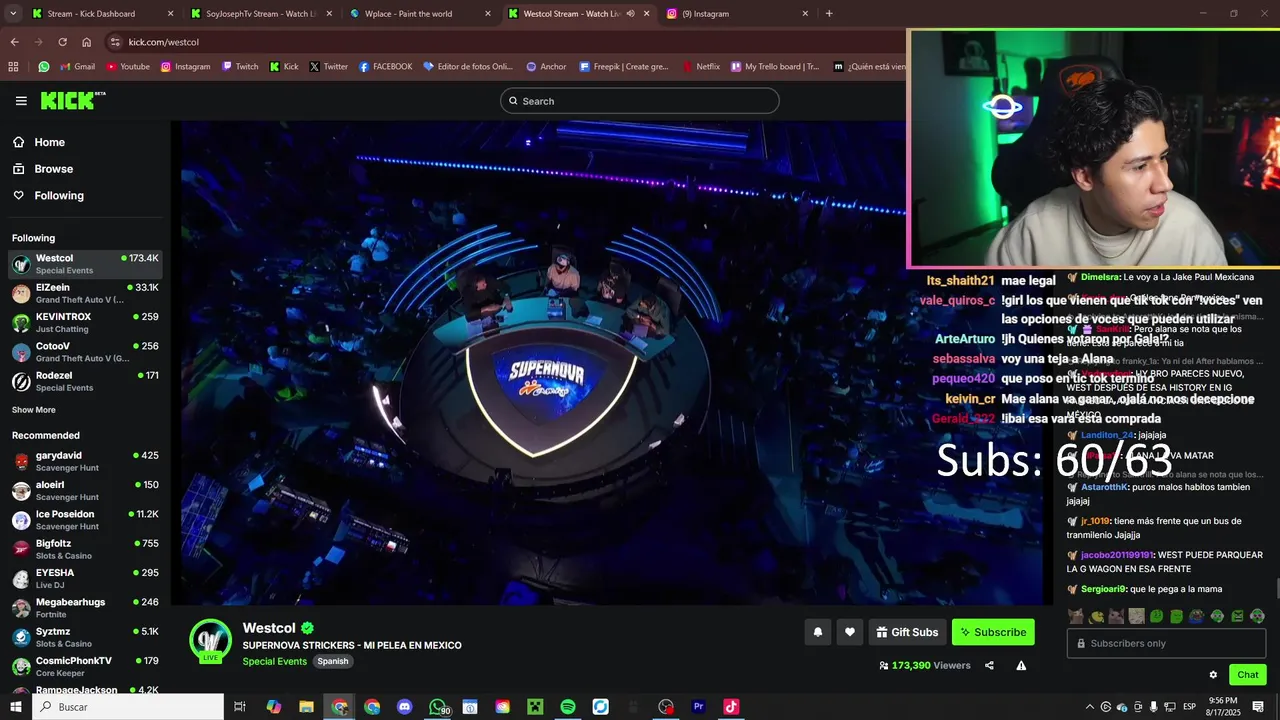Open Netflix bookmark
The height and width of the screenshot is (720, 1280).
click(x=701, y=67)
